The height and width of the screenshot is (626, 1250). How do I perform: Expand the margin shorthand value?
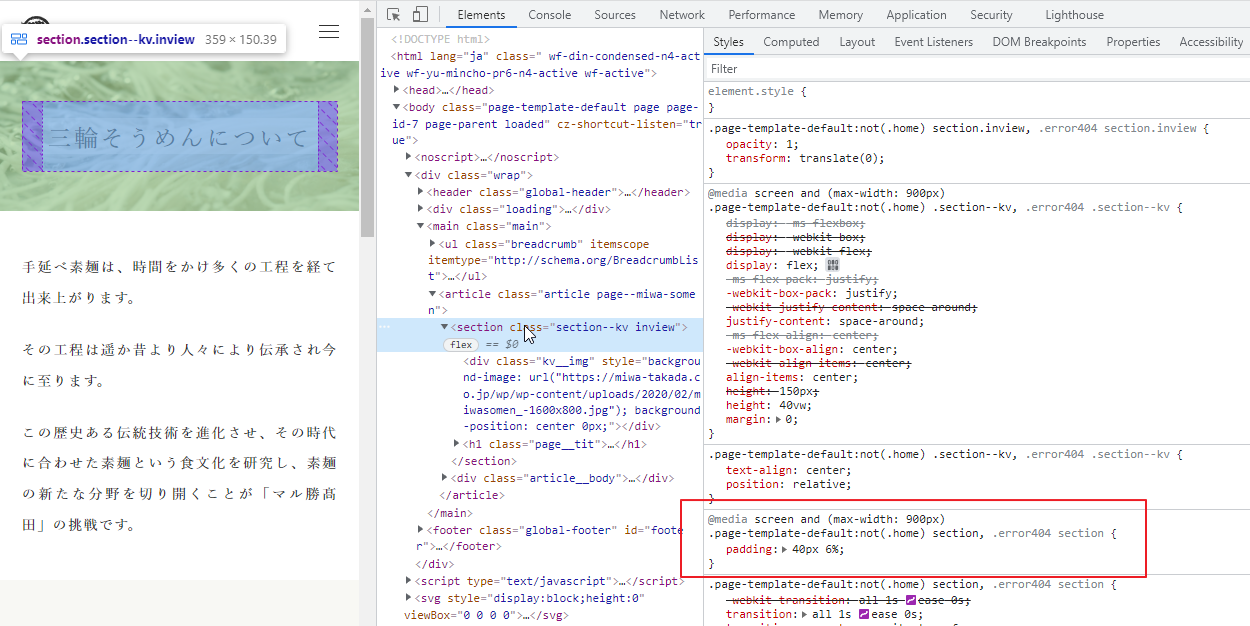click(x=780, y=420)
